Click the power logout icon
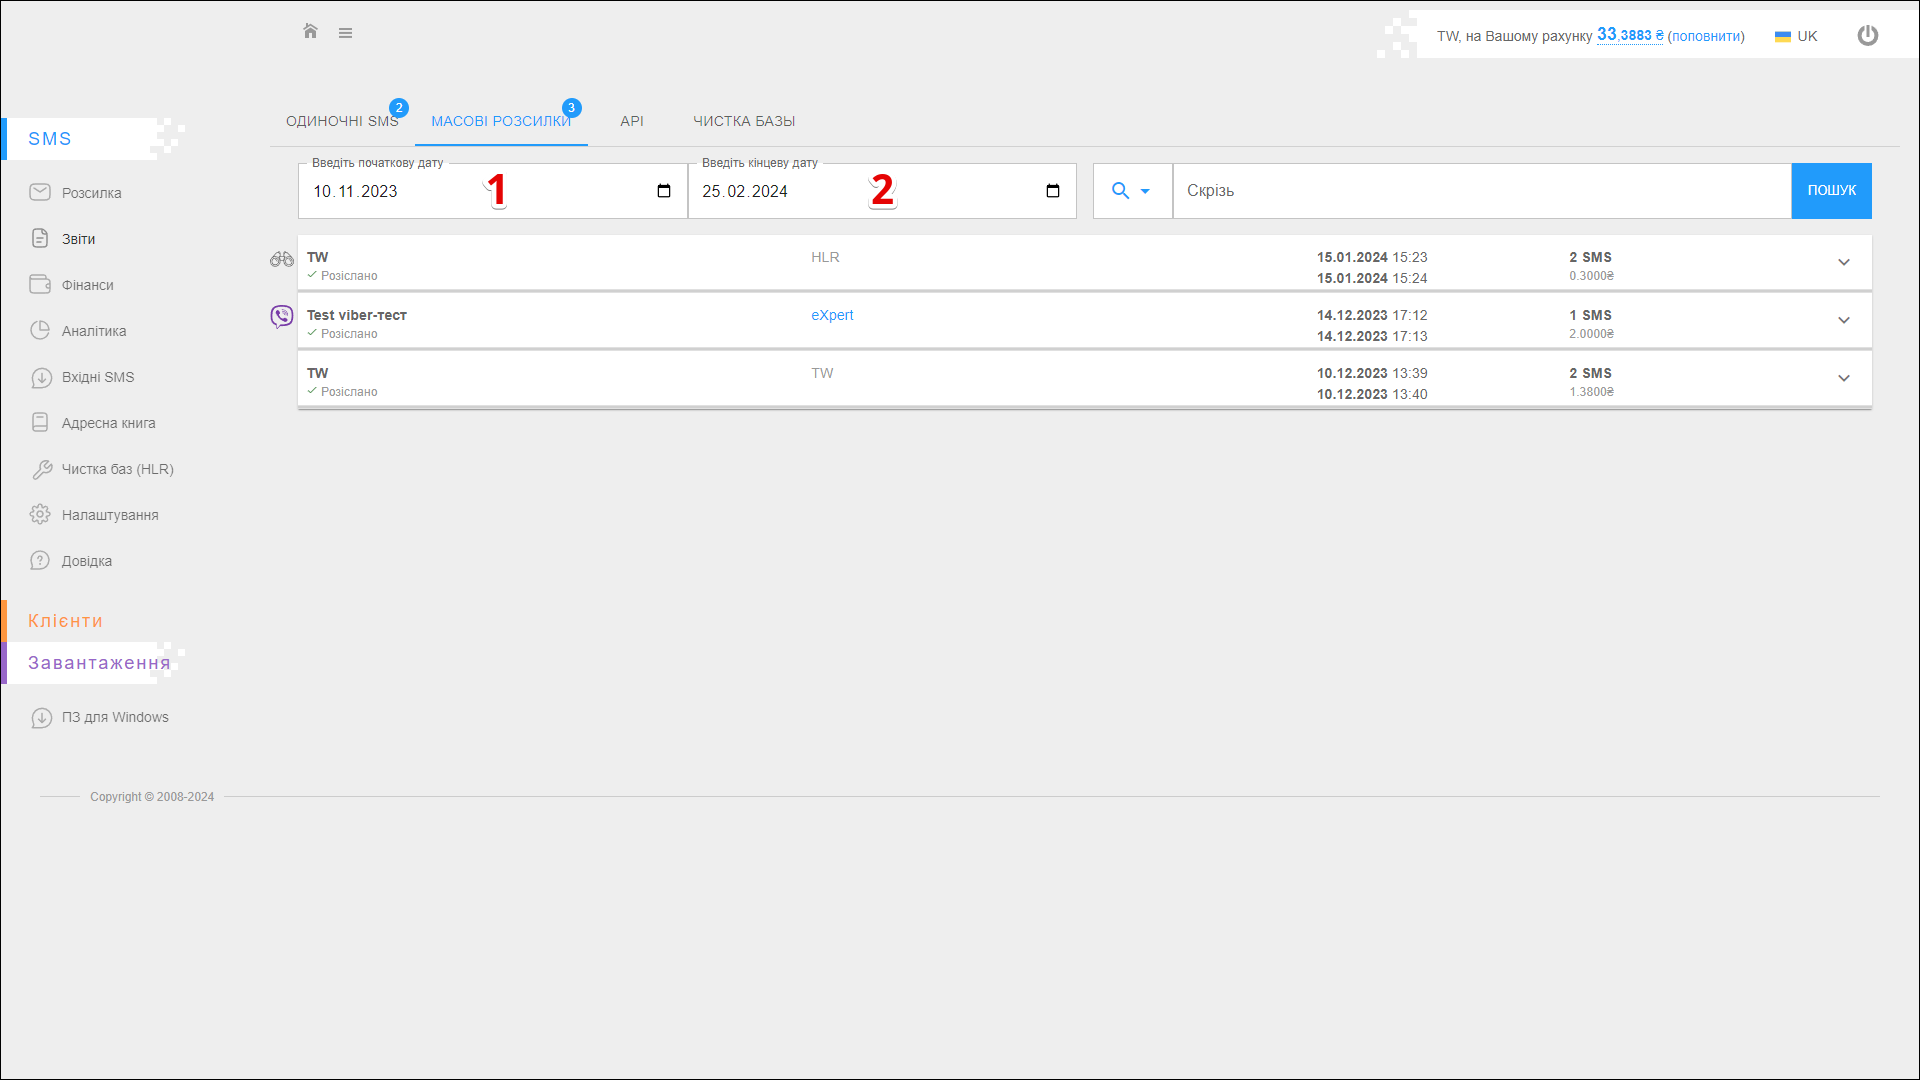Viewport: 1920px width, 1080px height. [1867, 36]
